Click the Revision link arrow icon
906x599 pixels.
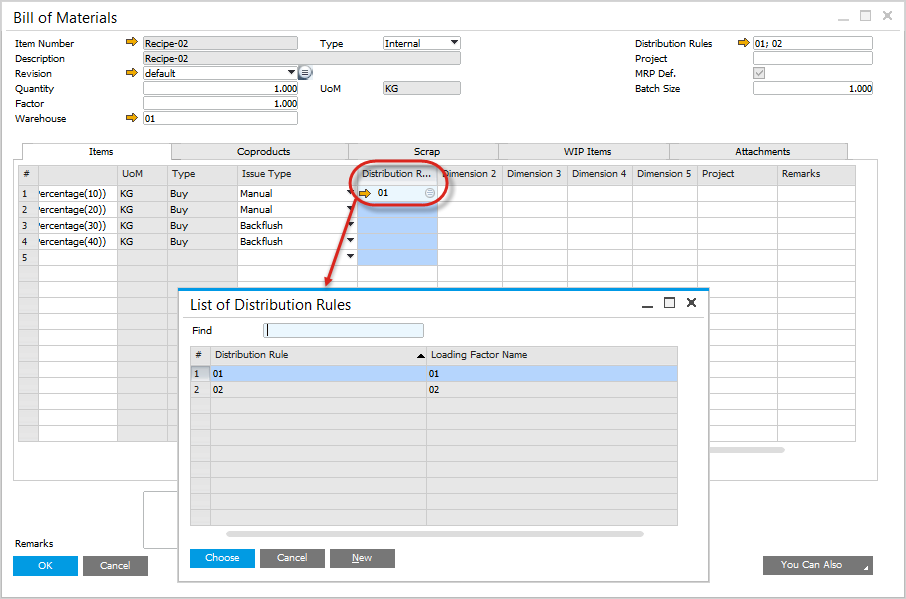[x=131, y=73]
